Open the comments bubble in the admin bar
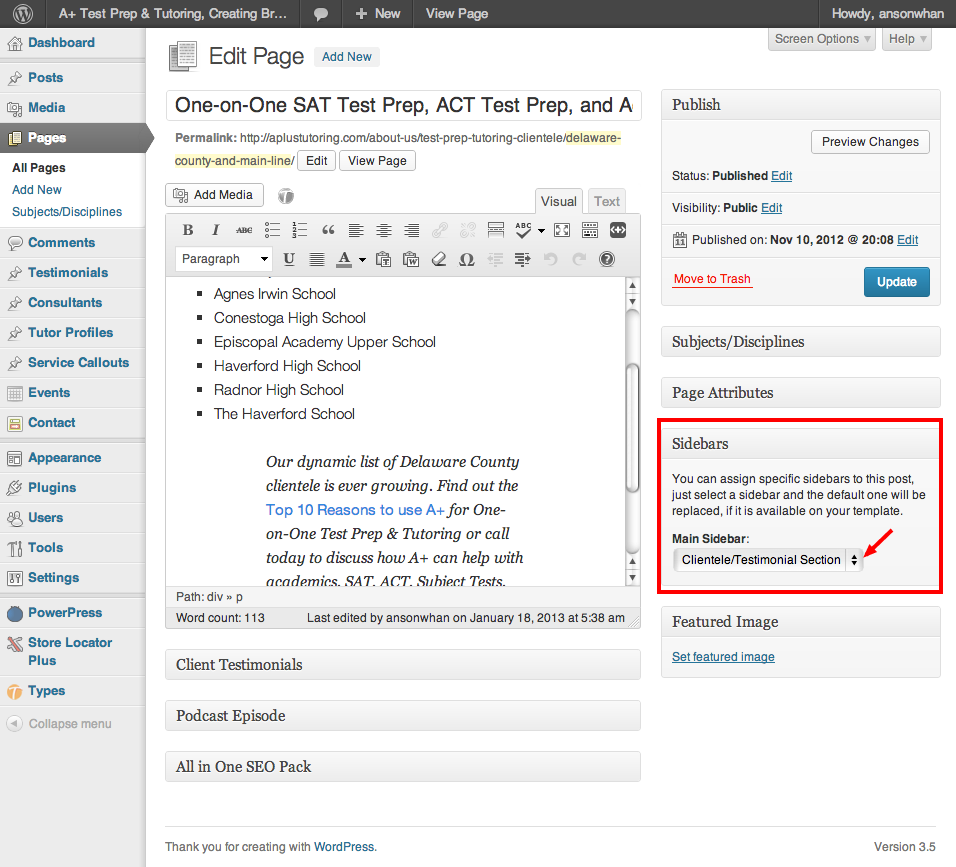This screenshot has height=867, width=956. tap(321, 14)
